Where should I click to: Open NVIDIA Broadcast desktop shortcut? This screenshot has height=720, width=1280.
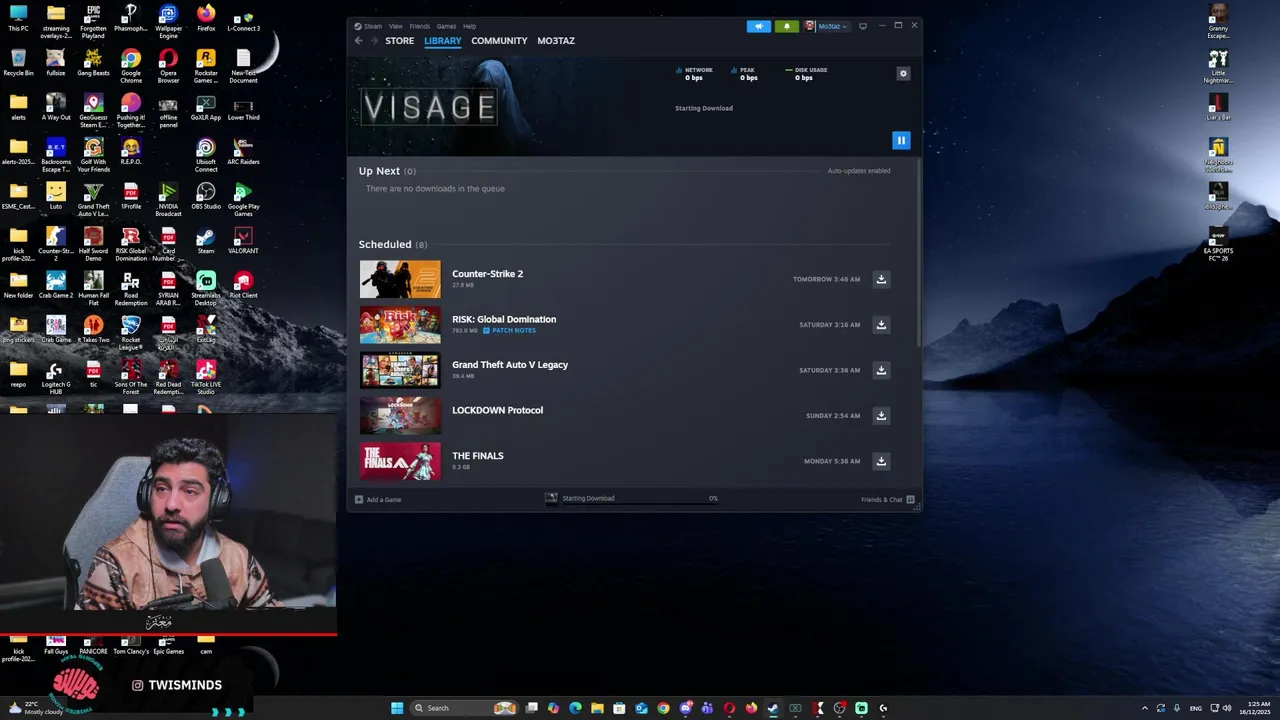(168, 200)
